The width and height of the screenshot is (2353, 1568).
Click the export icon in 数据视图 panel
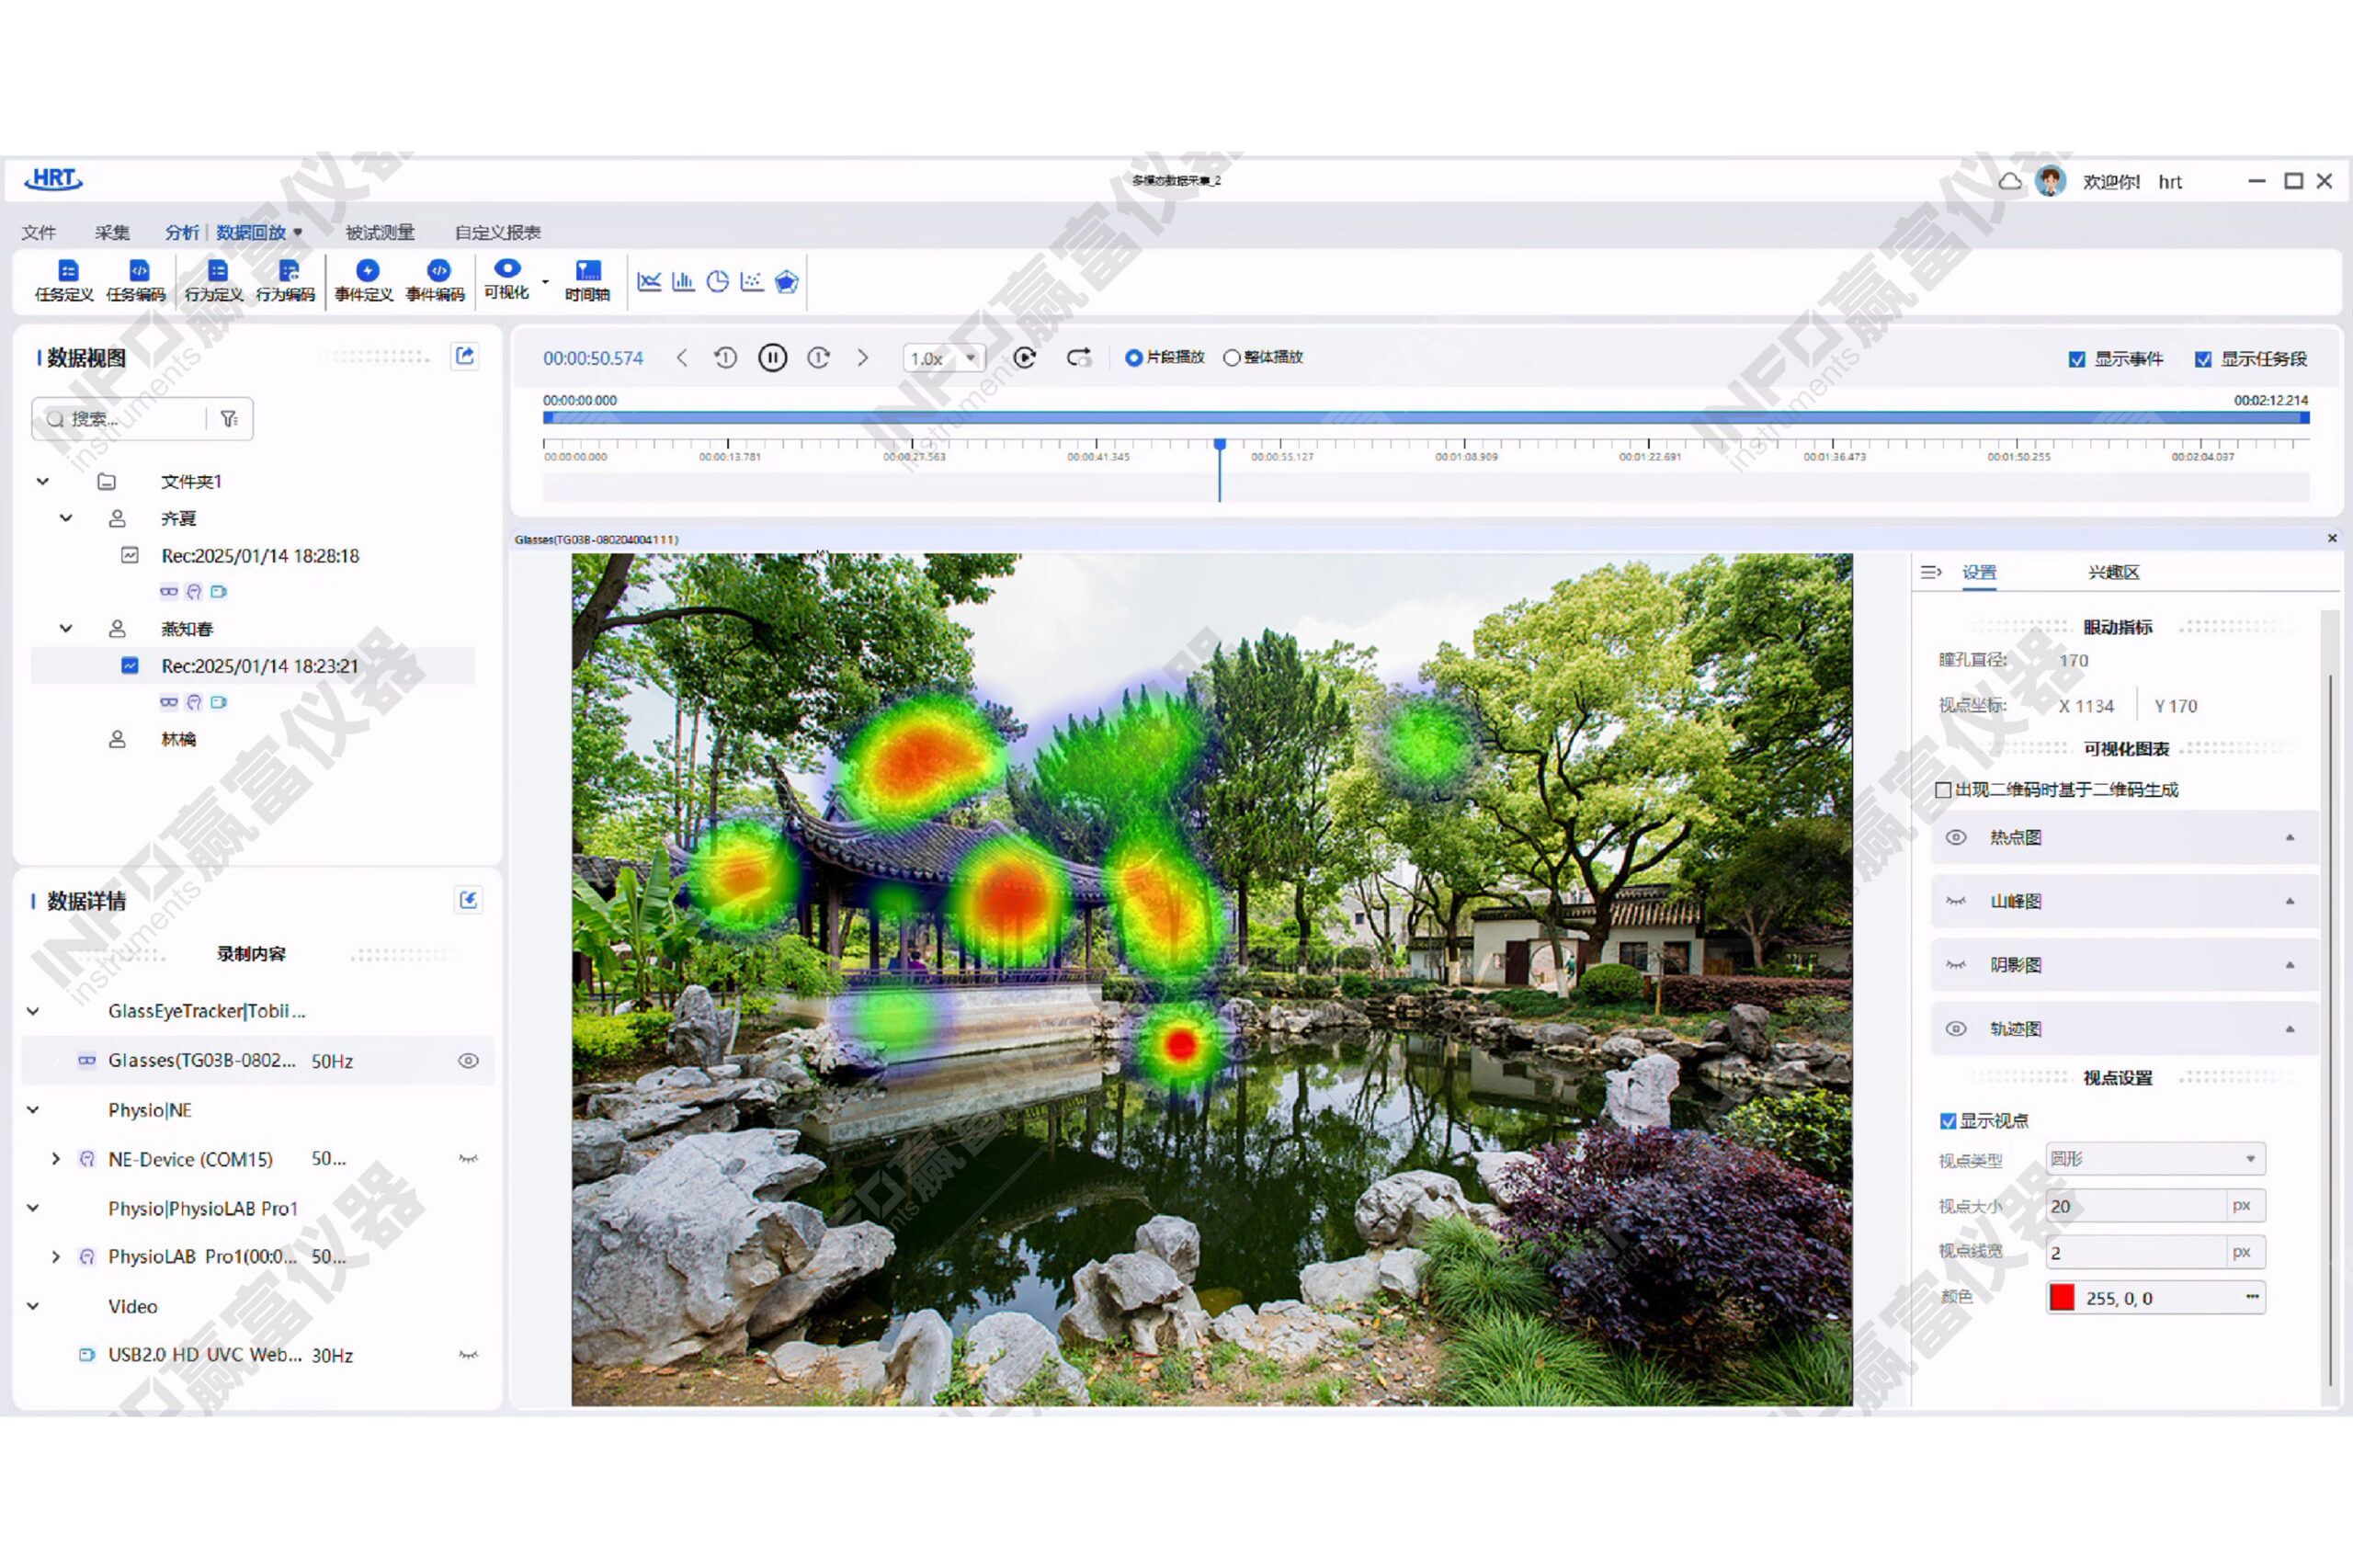[464, 357]
